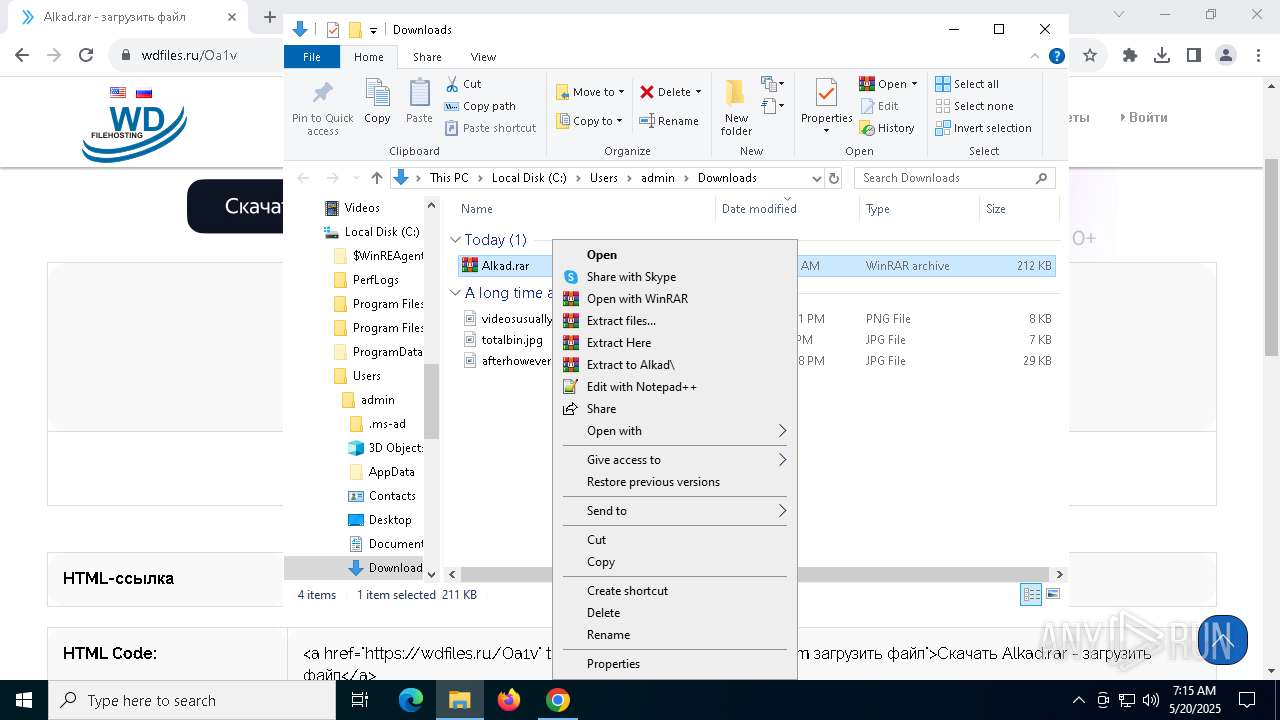
Task: Choose Extract Here option
Action: click(674, 343)
